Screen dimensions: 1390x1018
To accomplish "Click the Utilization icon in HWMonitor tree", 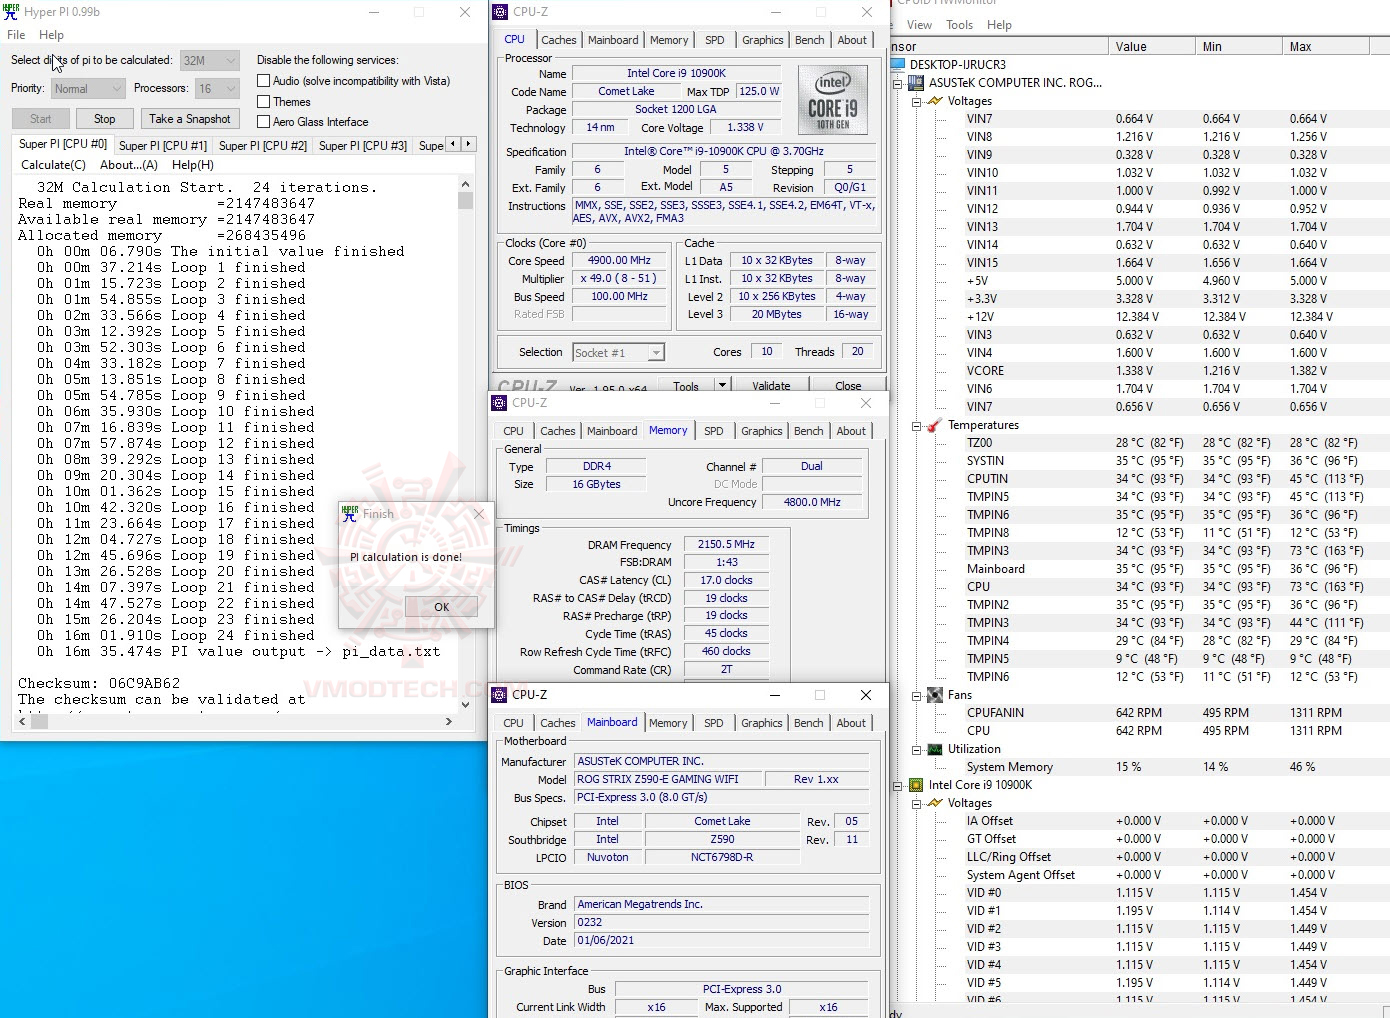I will click(935, 749).
